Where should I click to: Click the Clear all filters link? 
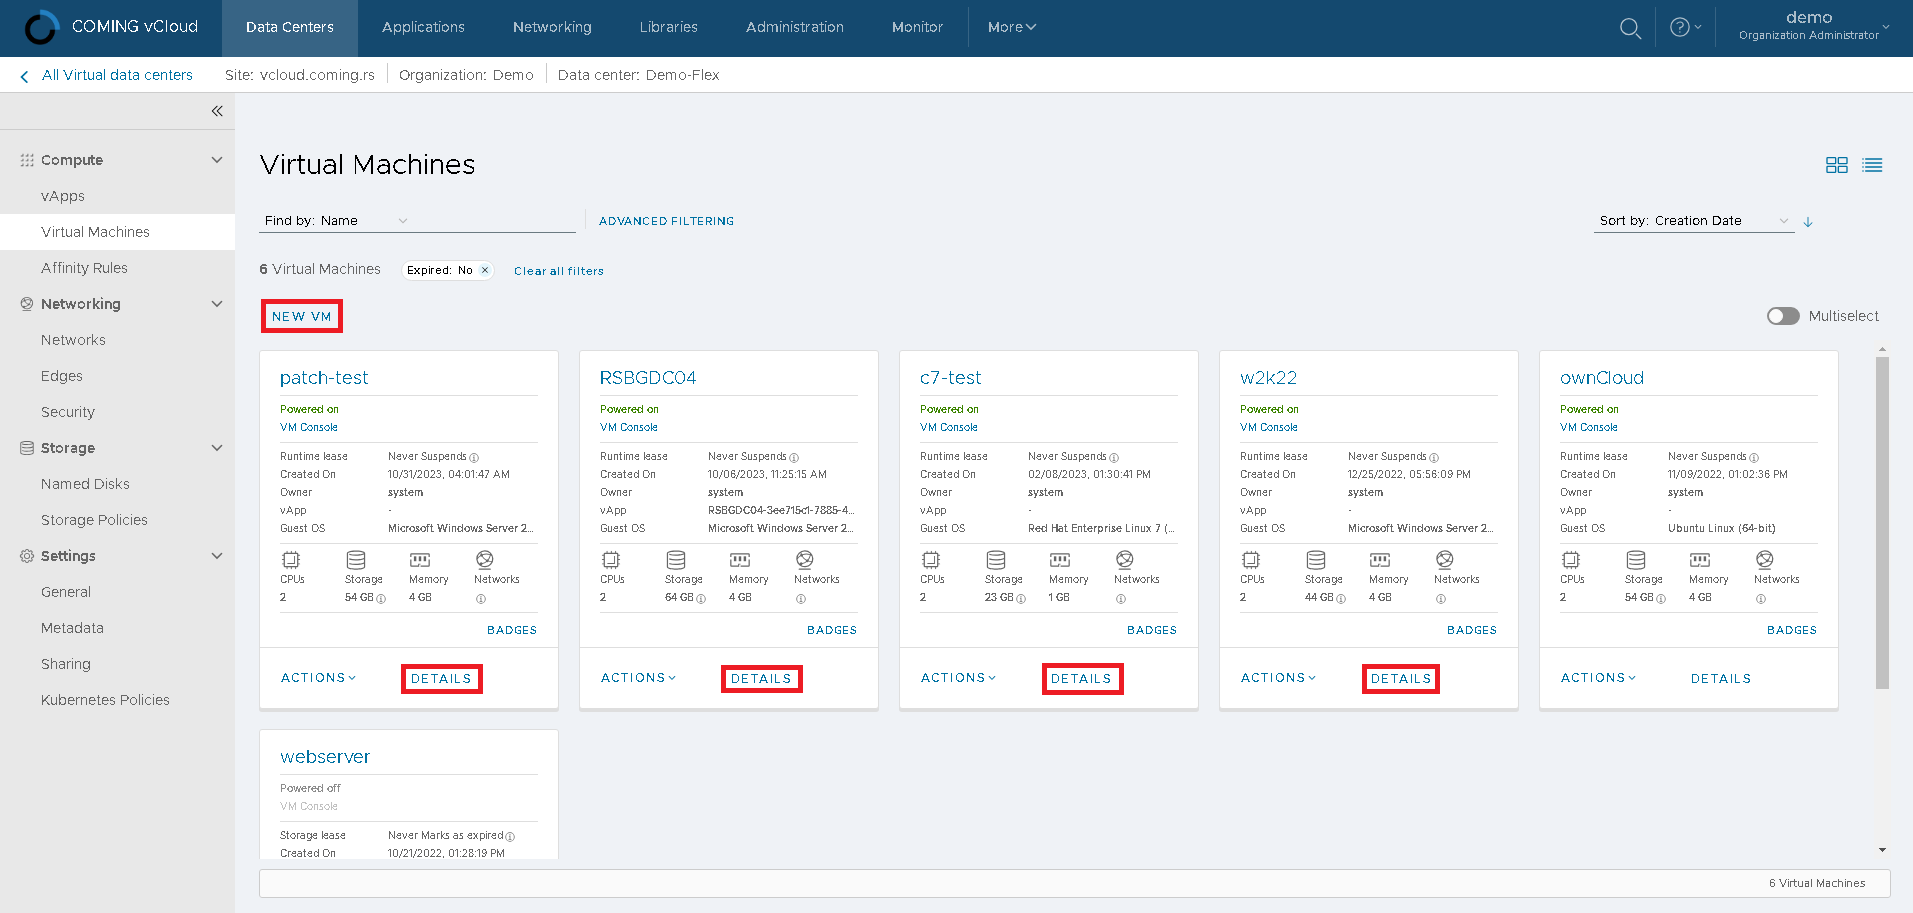click(x=558, y=270)
